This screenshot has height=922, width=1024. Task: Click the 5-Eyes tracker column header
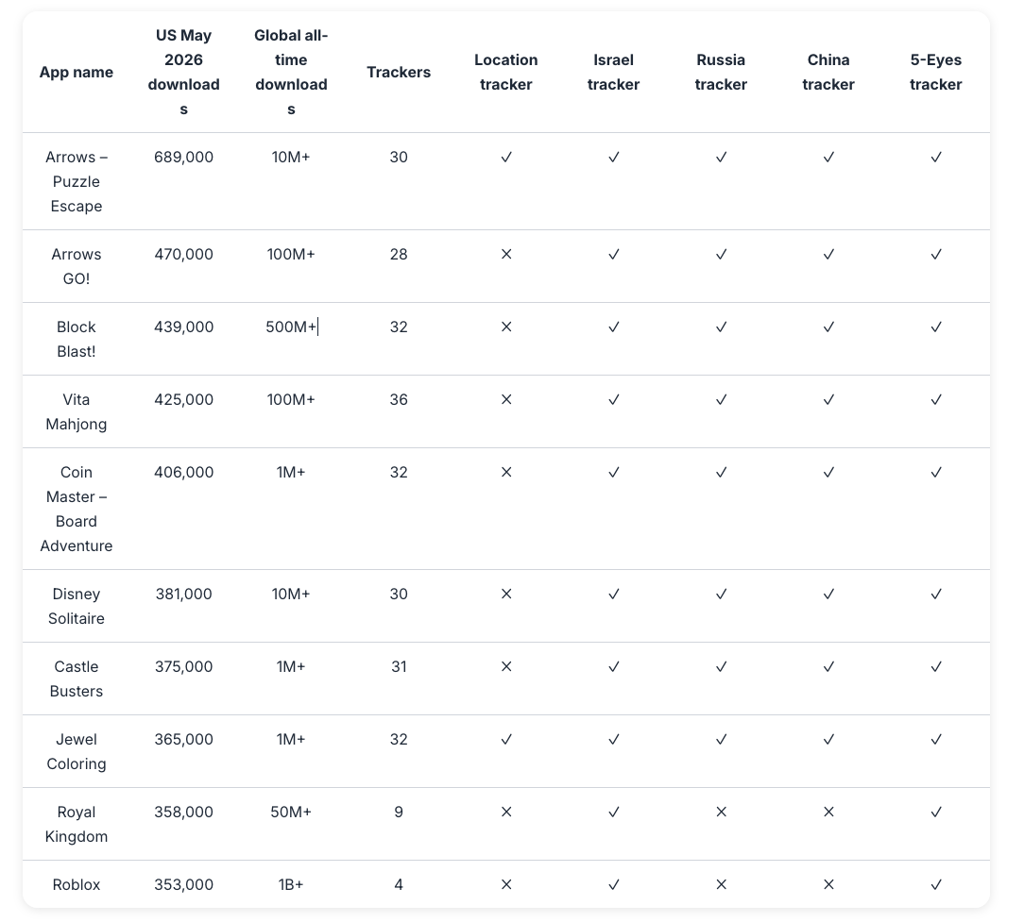[x=936, y=72]
